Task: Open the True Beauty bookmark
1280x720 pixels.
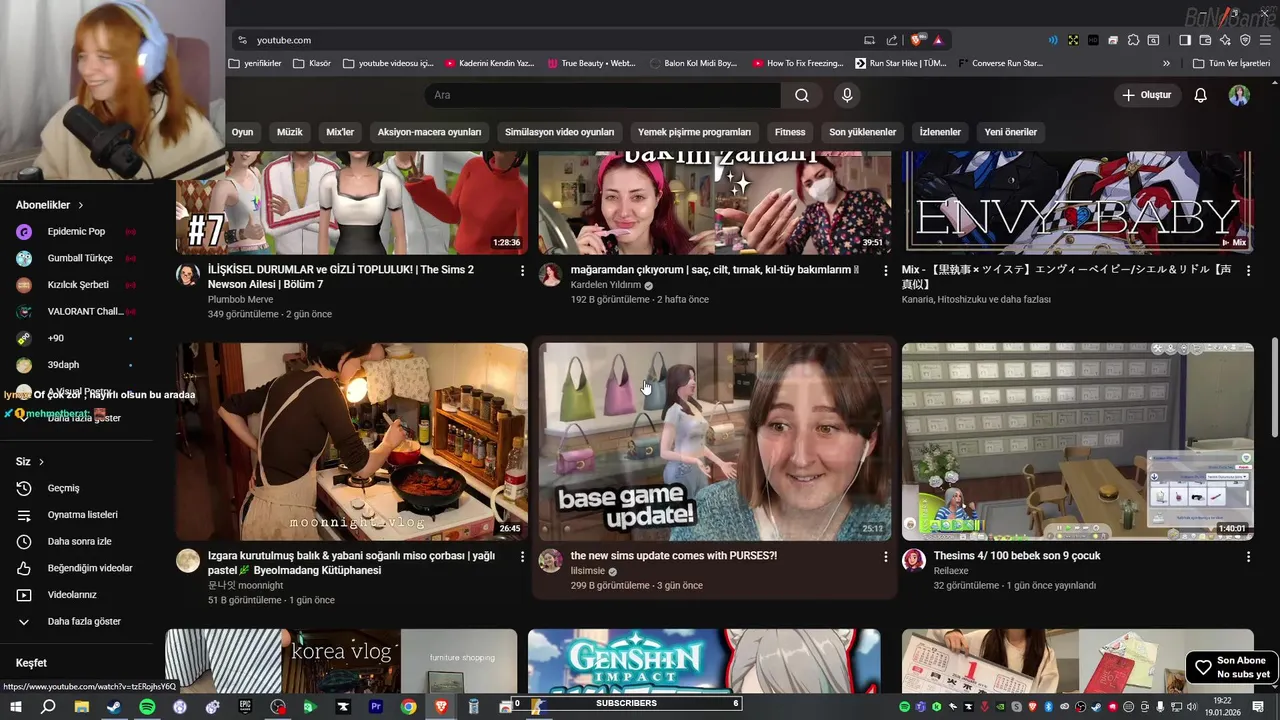Action: pos(591,63)
